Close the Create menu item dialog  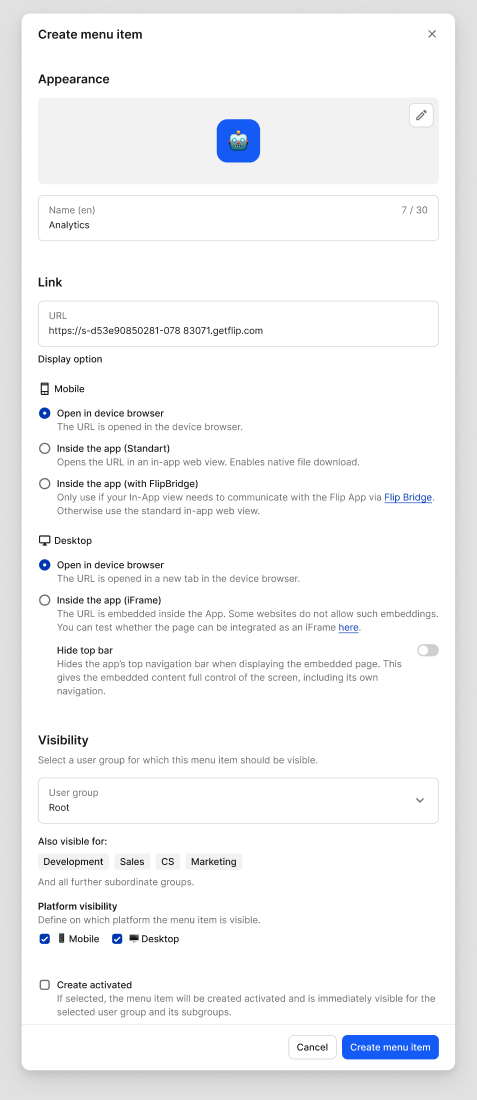coord(432,34)
